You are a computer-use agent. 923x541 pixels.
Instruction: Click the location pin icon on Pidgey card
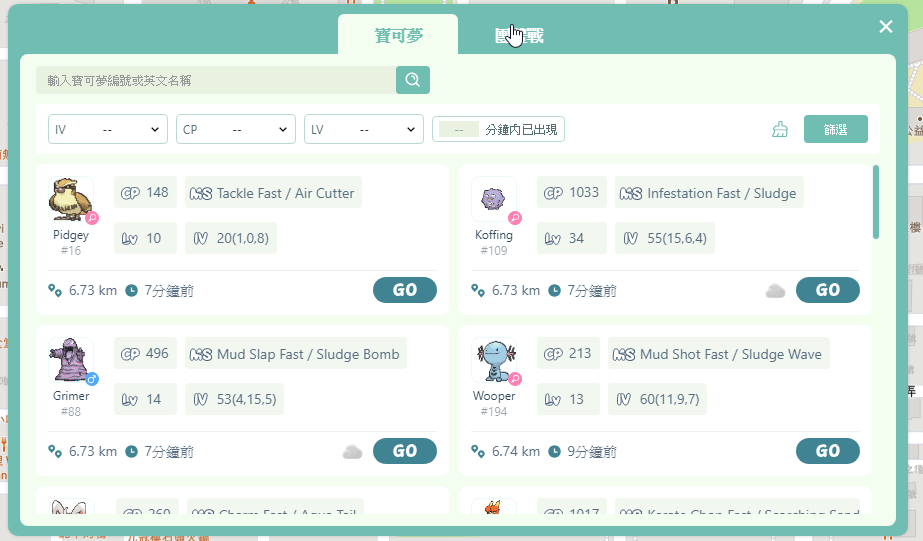click(x=55, y=290)
